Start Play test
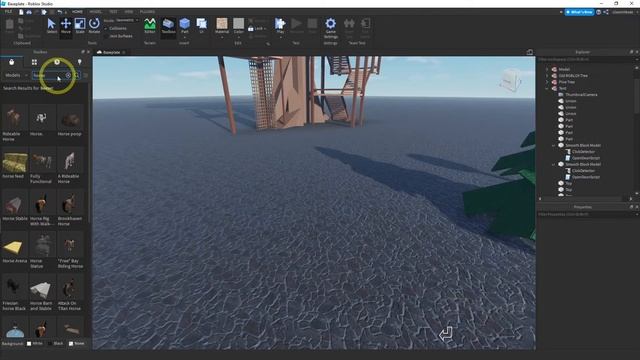Viewport: 640px width, 360px height. point(280,26)
